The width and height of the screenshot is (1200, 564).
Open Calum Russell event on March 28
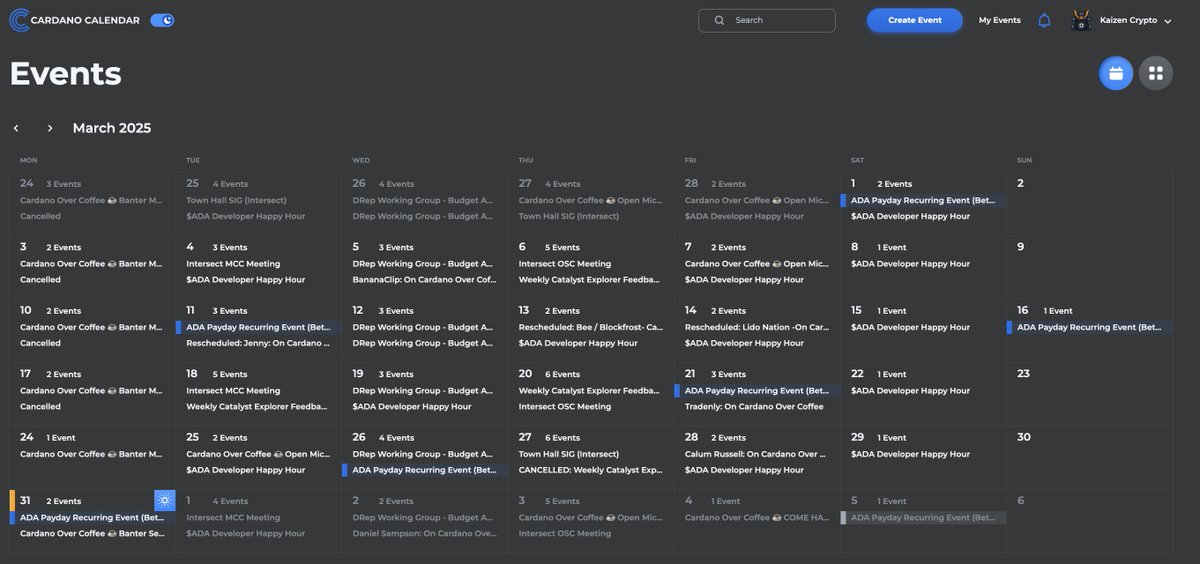point(757,454)
